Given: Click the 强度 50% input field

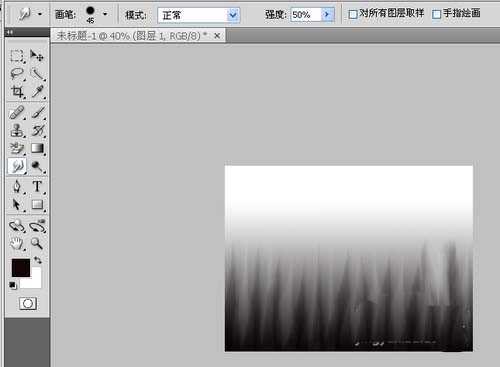Looking at the screenshot, I should coord(306,15).
